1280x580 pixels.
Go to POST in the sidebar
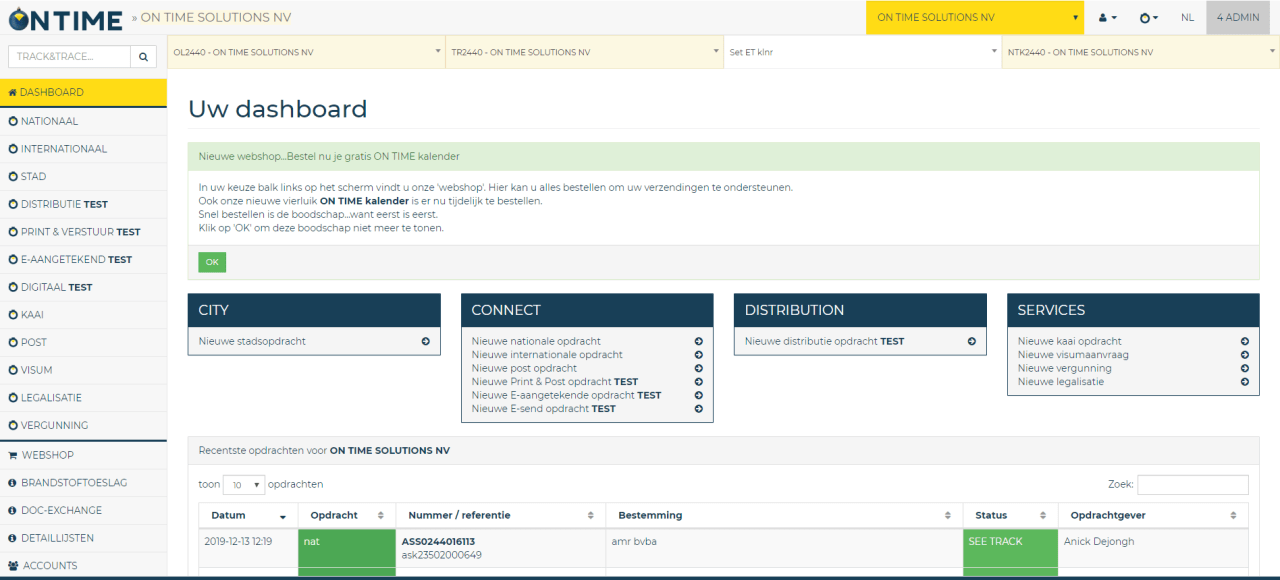click(83, 342)
